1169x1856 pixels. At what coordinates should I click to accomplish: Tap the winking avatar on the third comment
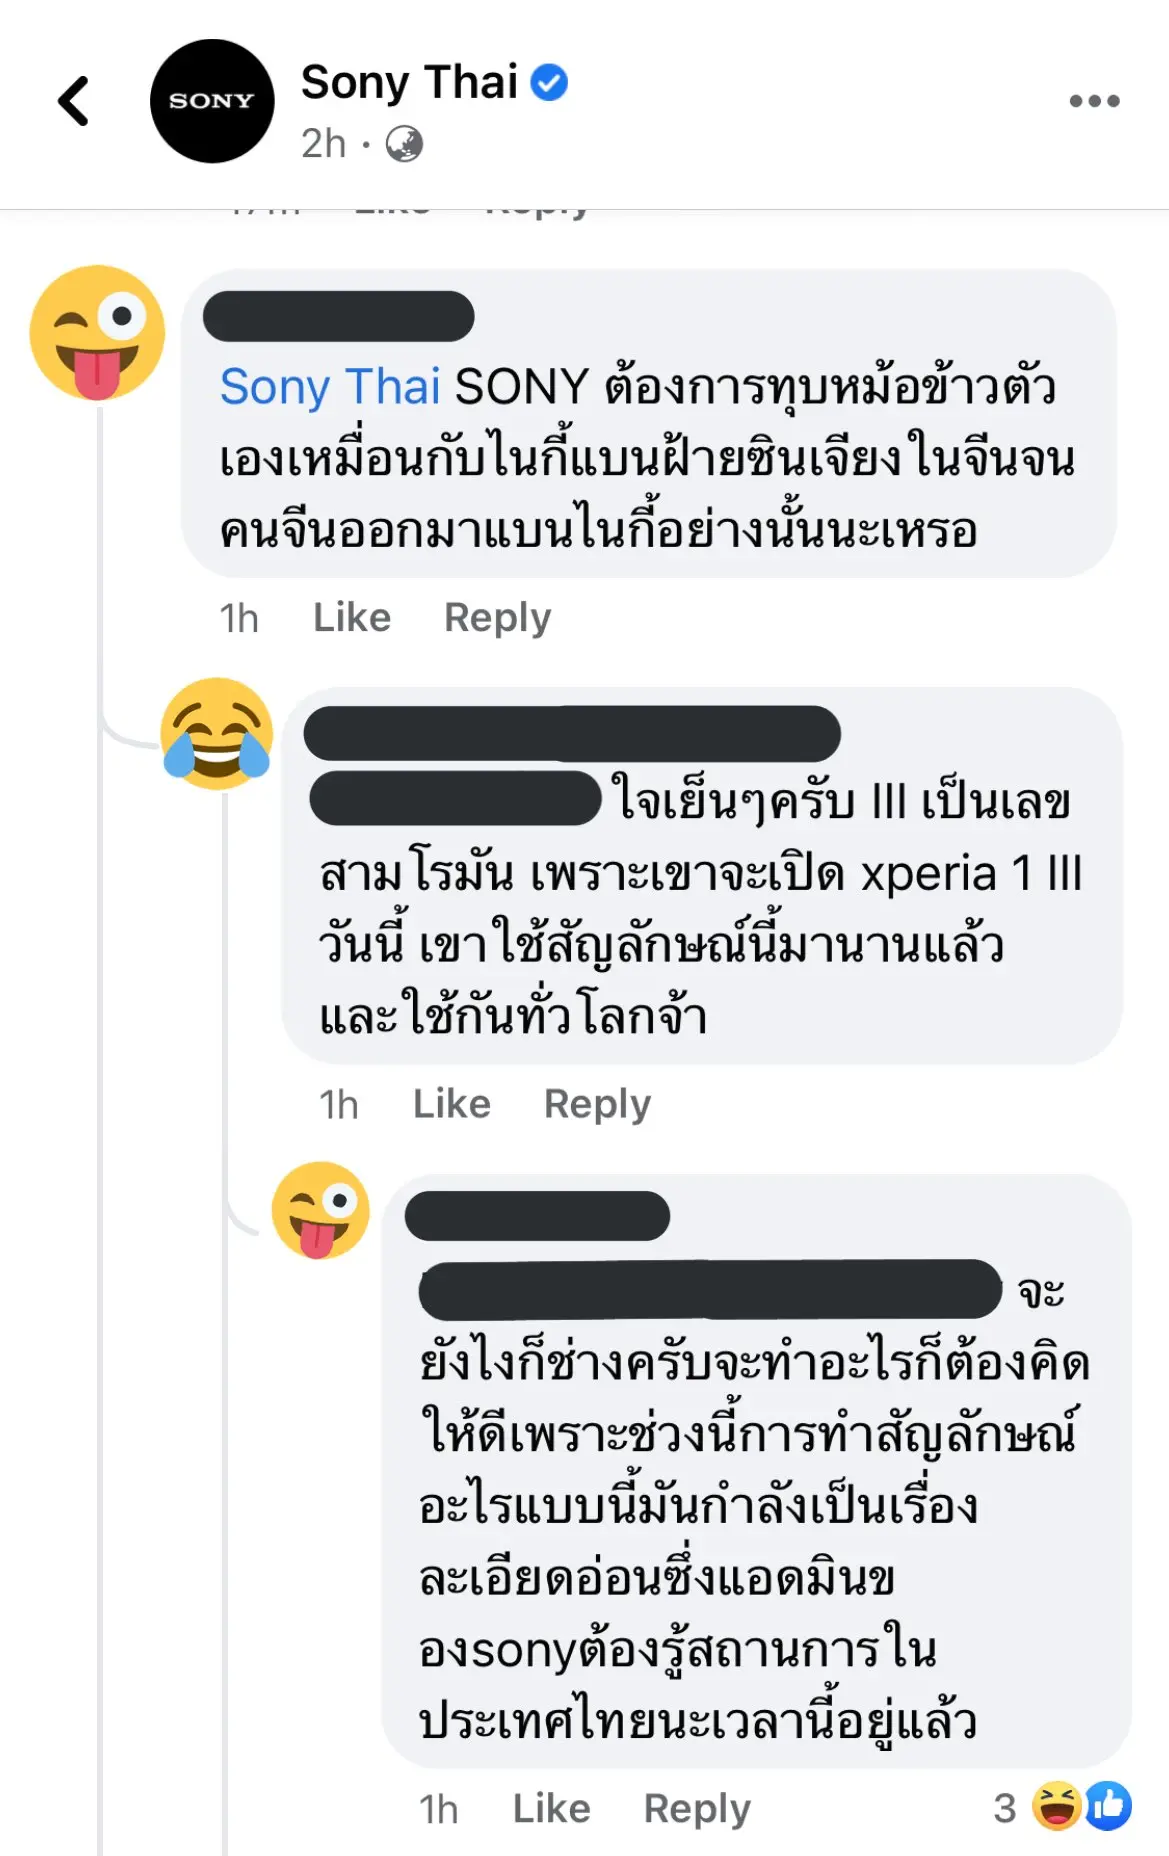320,1210
